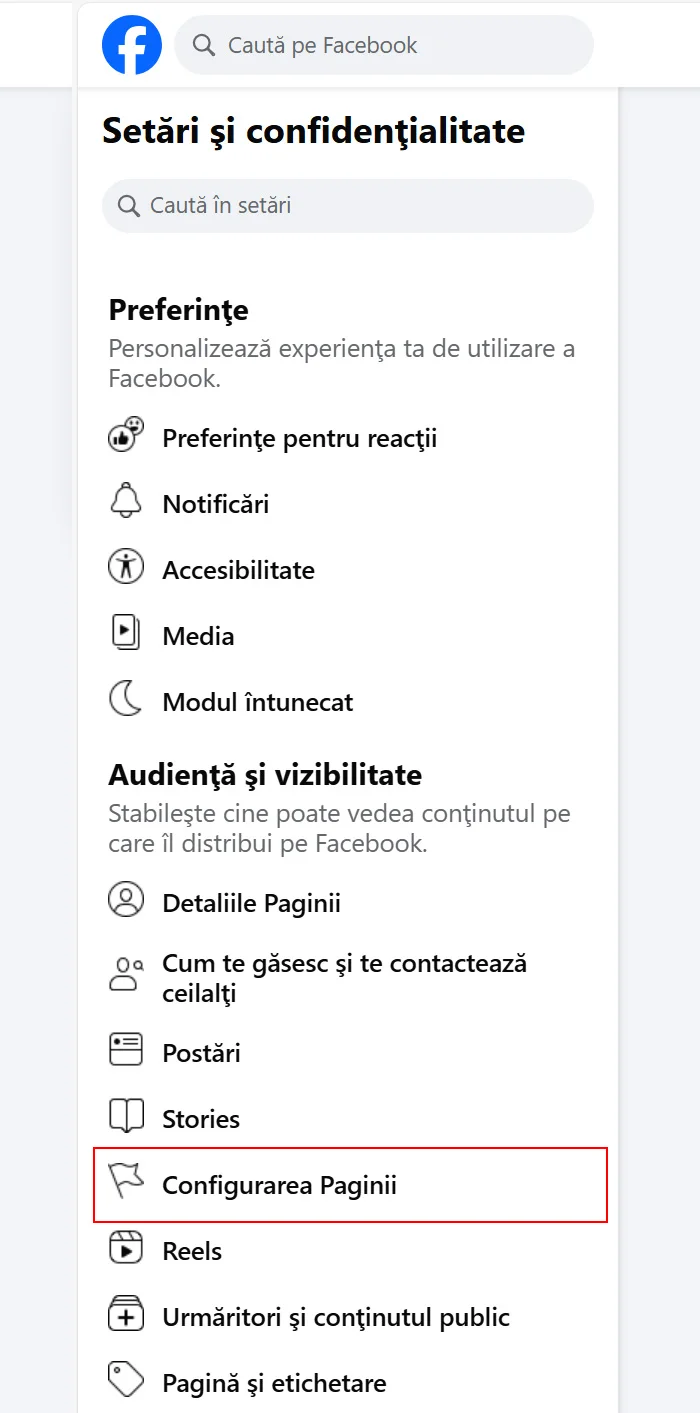700x1413 pixels.
Task: Open Preferințe pentru reacții settings
Action: (299, 438)
